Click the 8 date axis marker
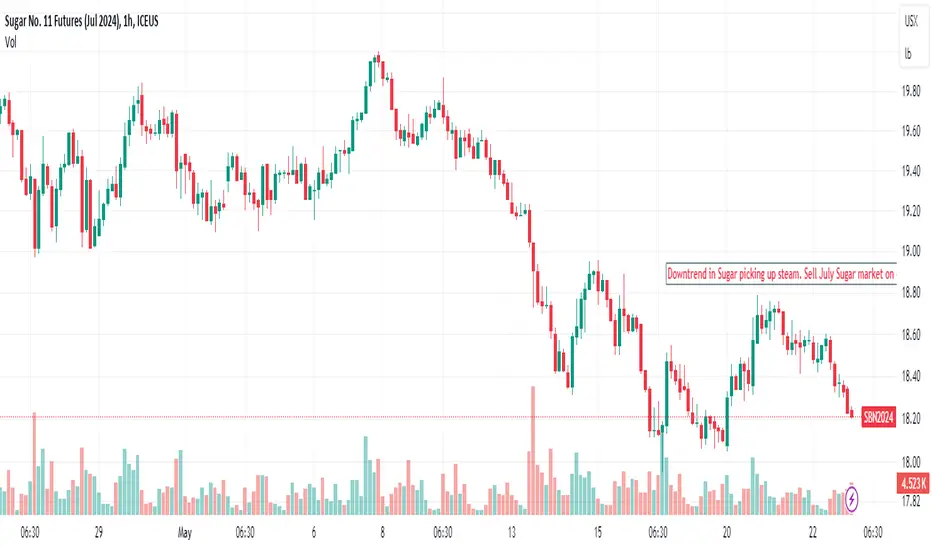This screenshot has height=550, width=932. coord(382,532)
